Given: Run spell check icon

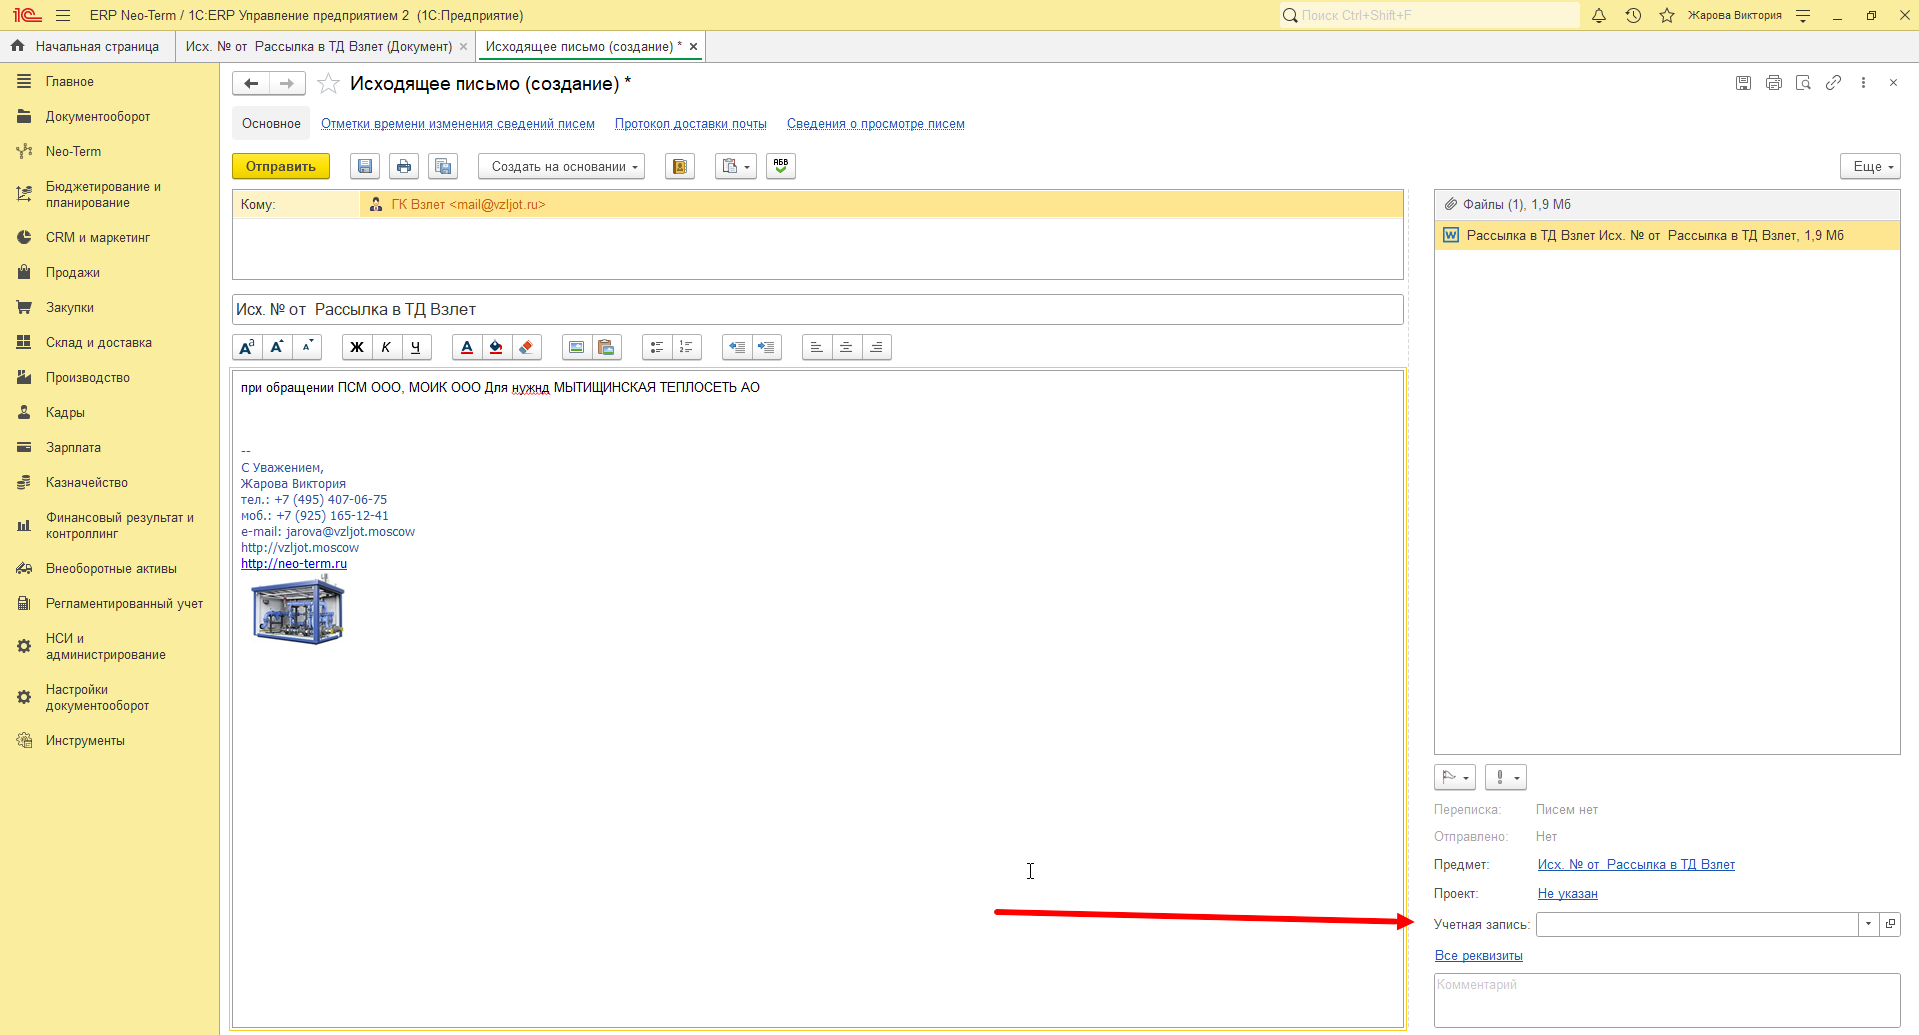Looking at the screenshot, I should [781, 166].
